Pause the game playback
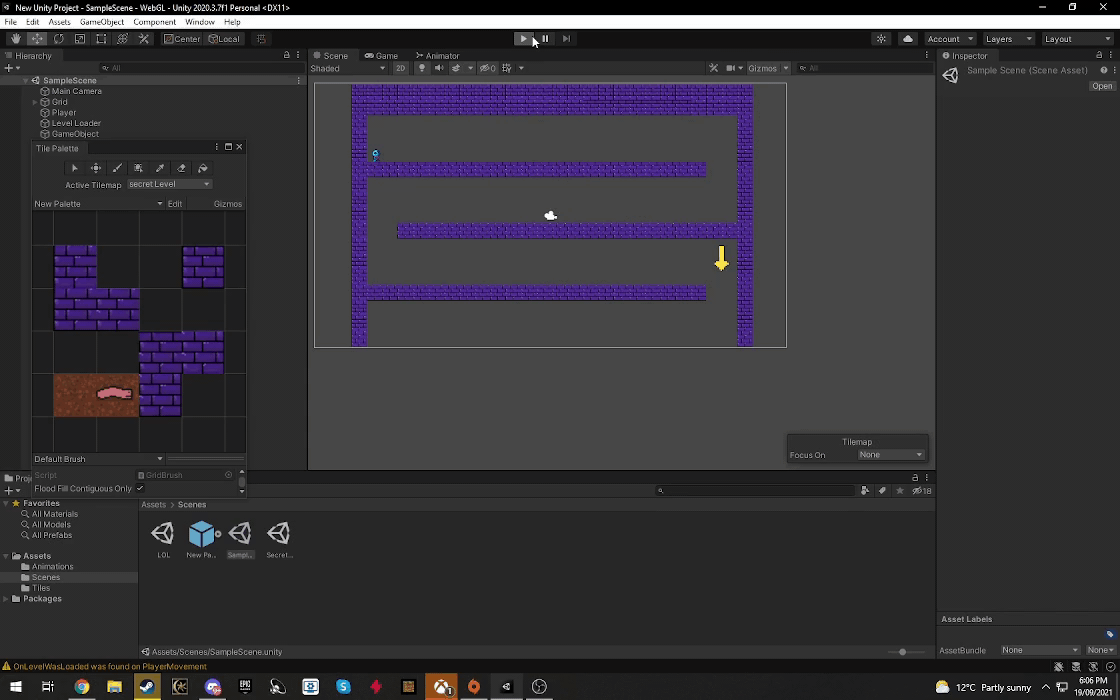Viewport: 1120px width, 700px height. point(545,39)
